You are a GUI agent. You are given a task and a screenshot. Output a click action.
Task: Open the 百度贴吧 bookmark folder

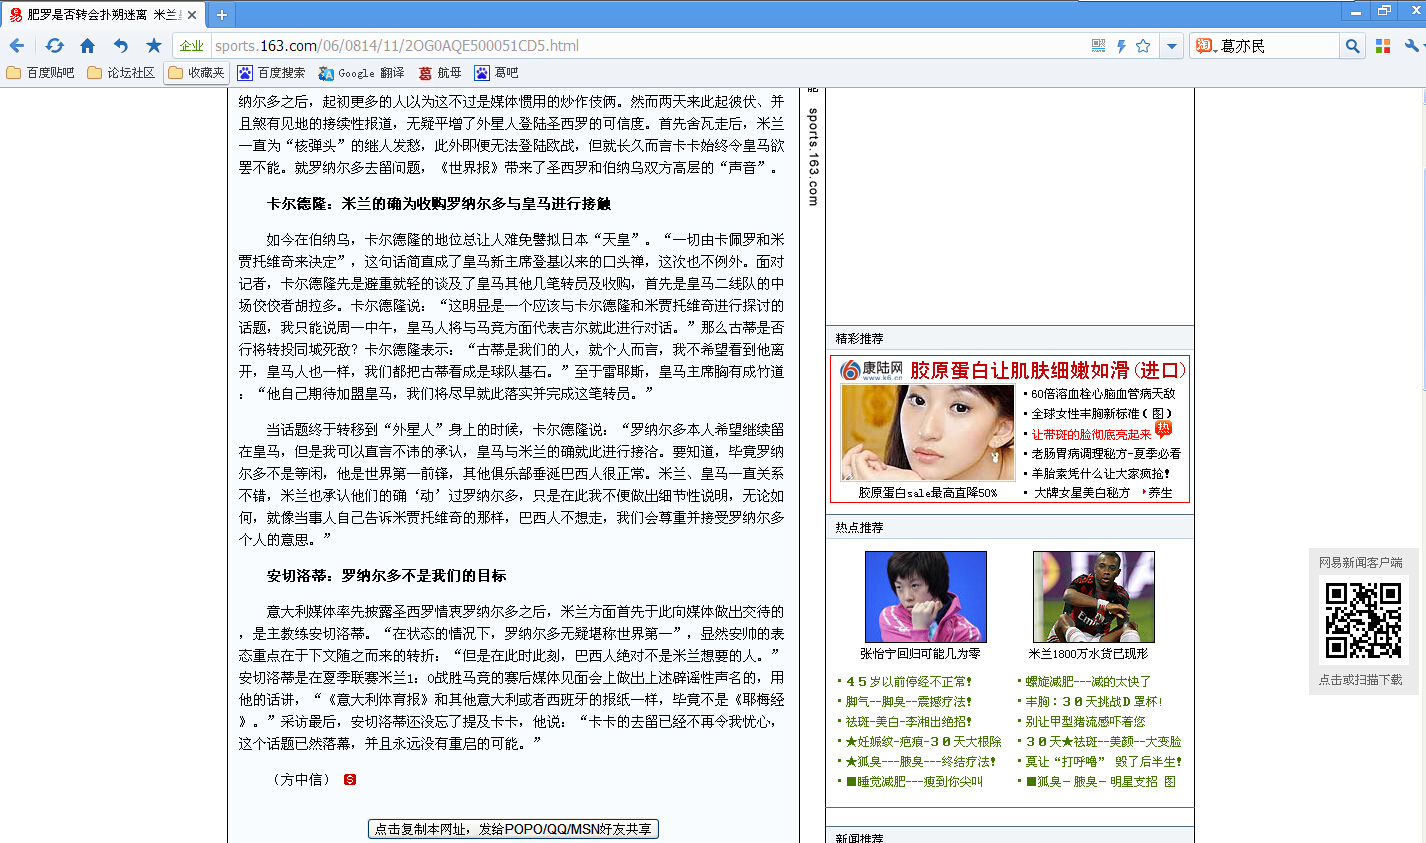point(41,73)
